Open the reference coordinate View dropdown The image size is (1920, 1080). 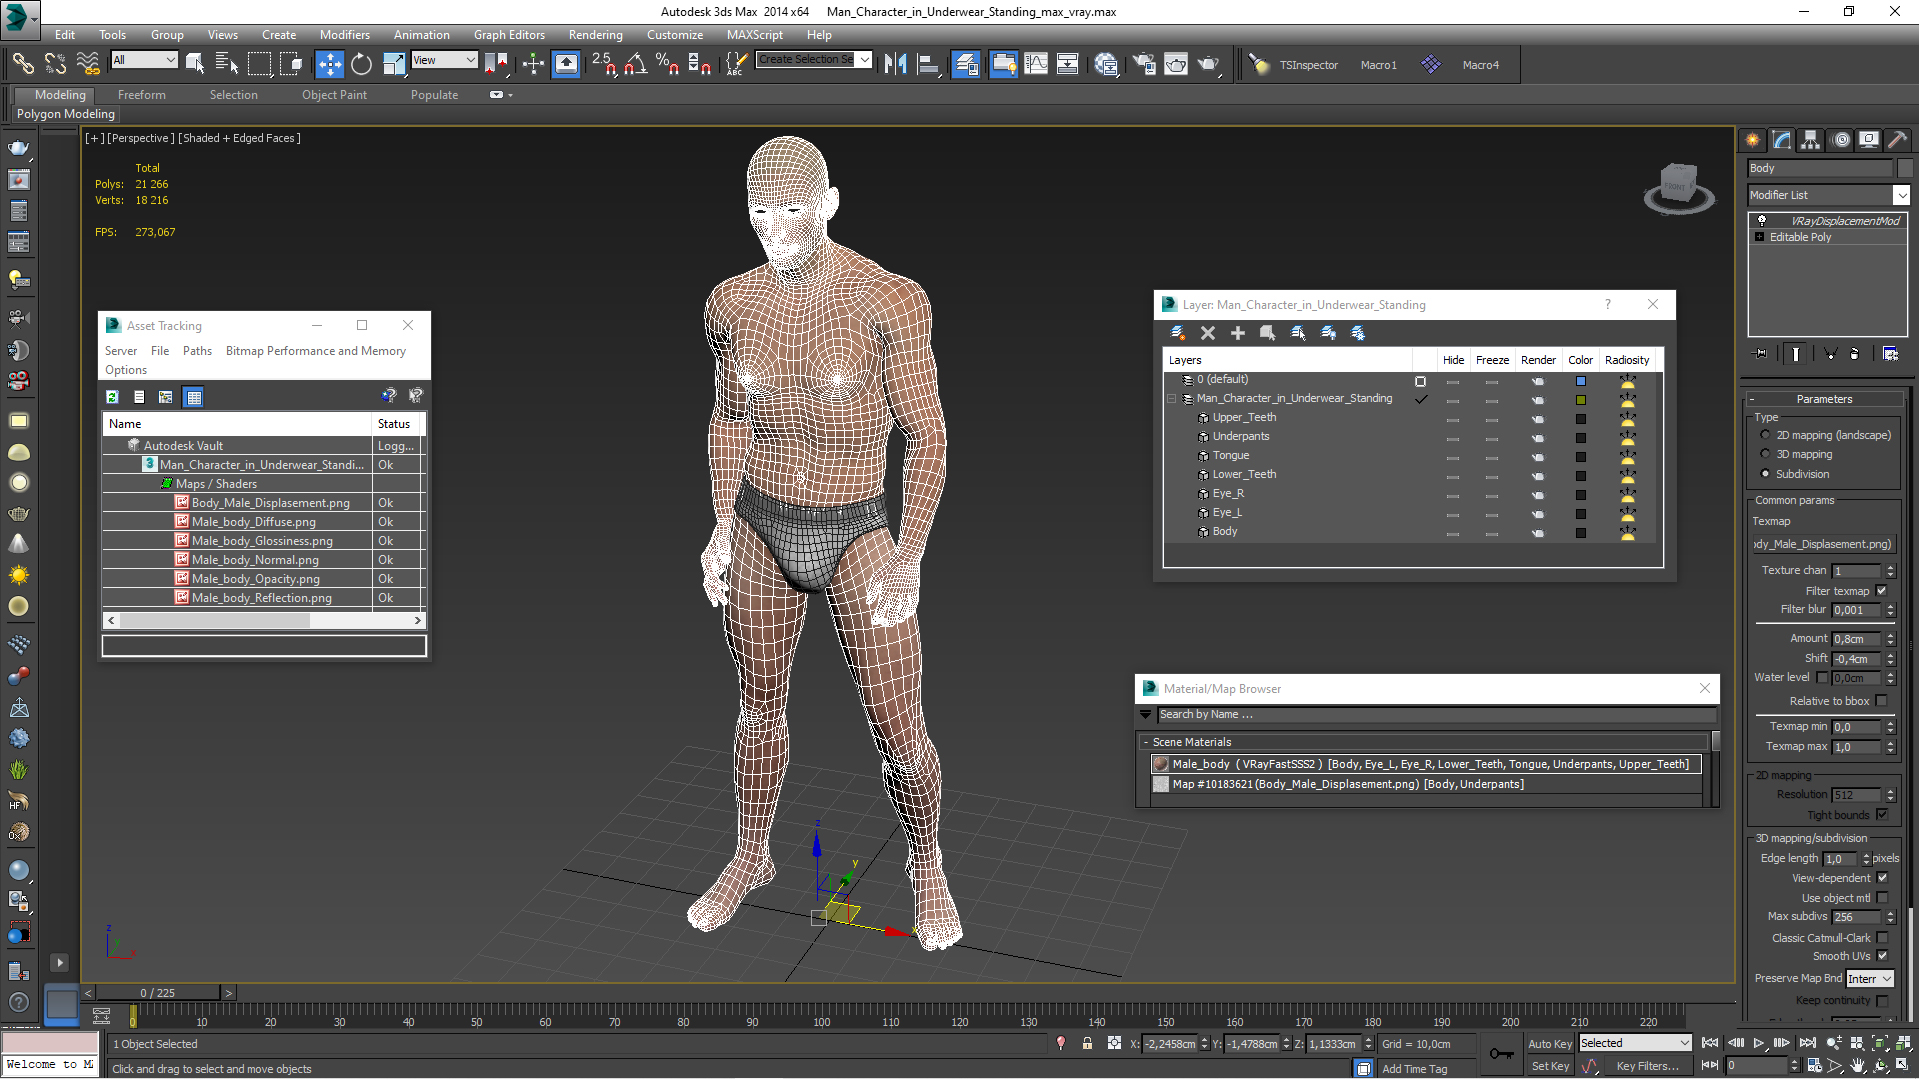(x=444, y=60)
